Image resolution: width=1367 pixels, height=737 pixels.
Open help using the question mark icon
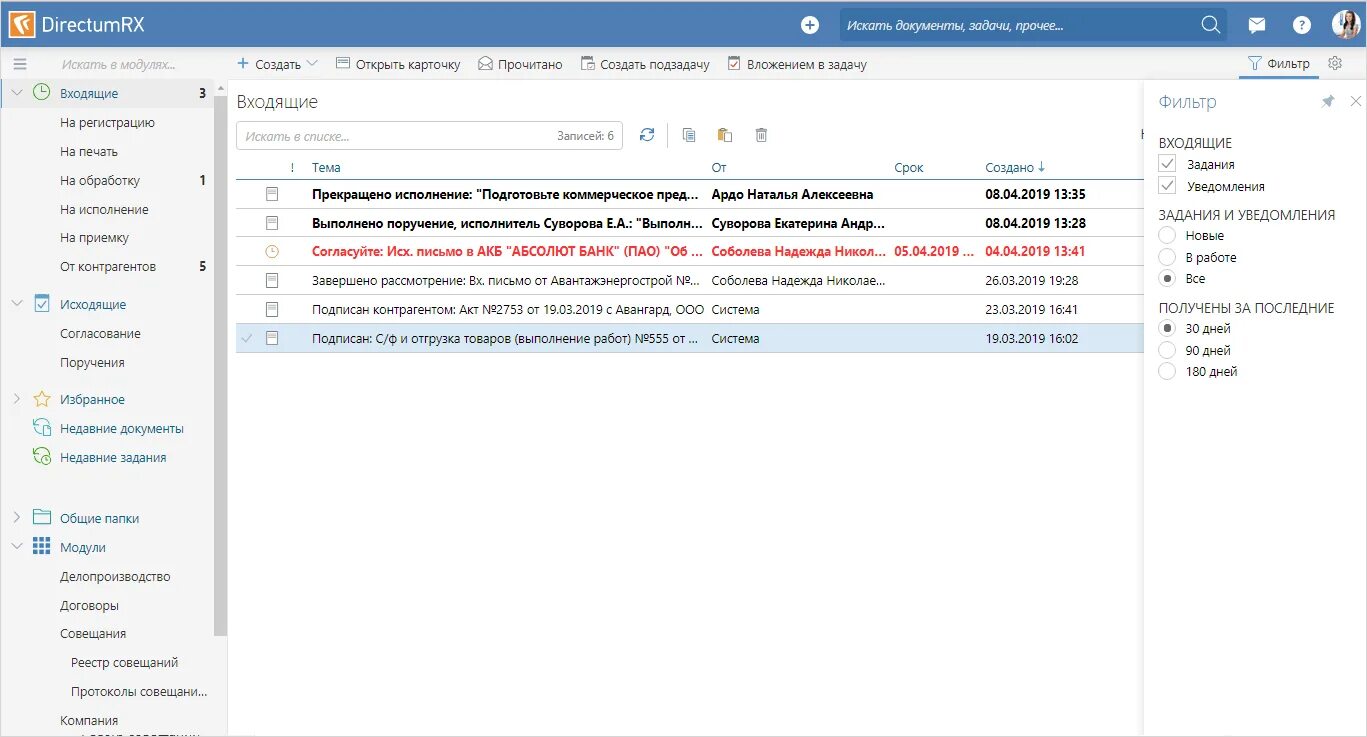tap(1301, 23)
